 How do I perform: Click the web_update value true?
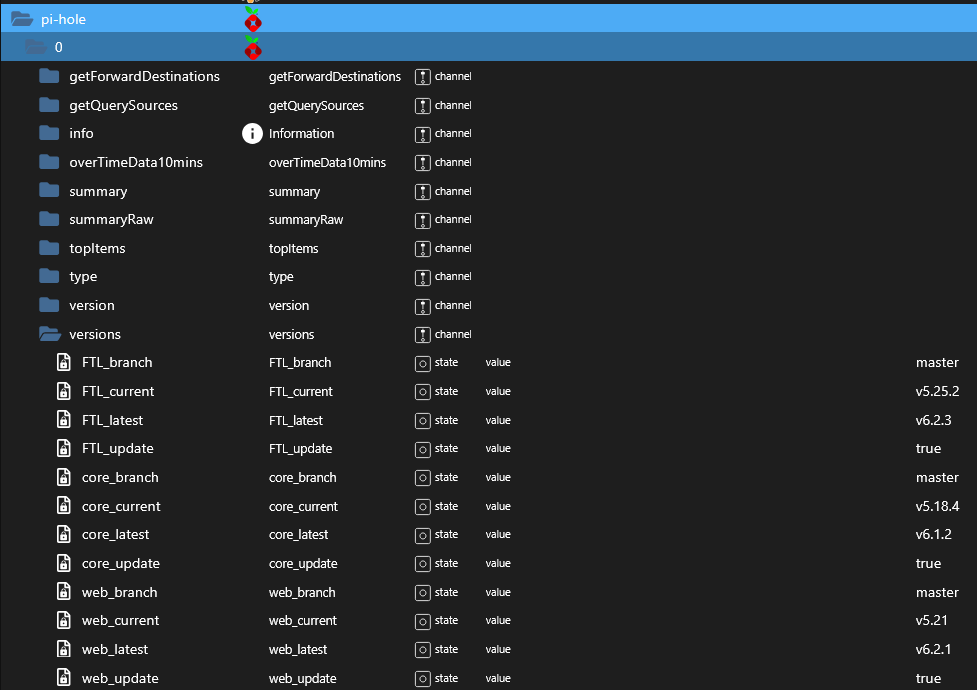click(928, 678)
